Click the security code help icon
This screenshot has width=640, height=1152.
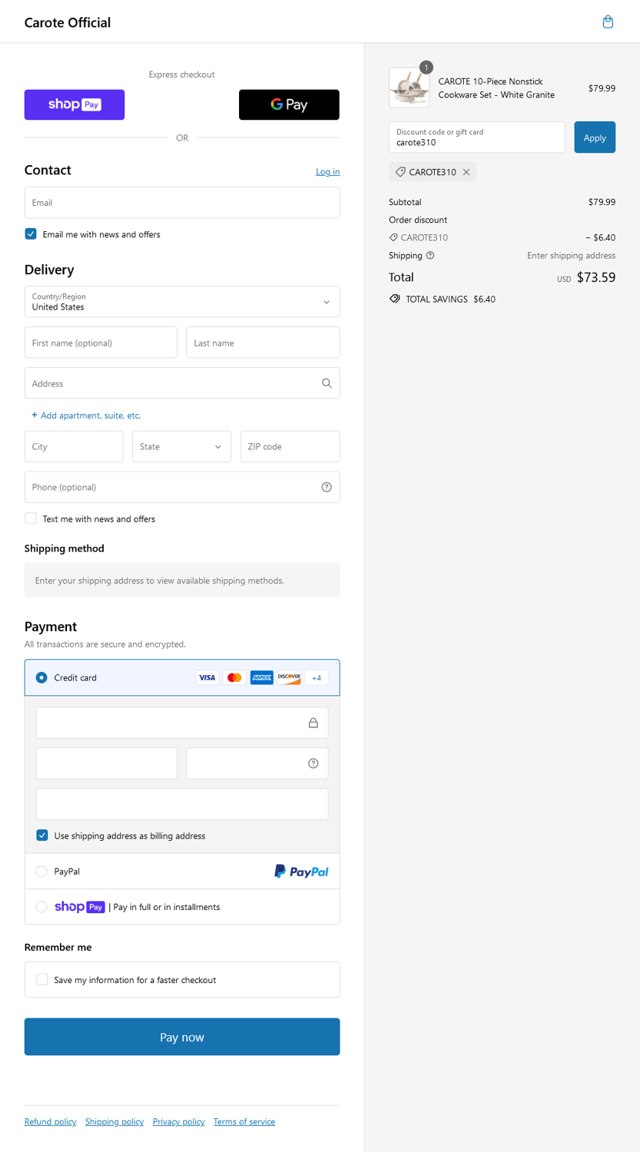pyautogui.click(x=313, y=763)
